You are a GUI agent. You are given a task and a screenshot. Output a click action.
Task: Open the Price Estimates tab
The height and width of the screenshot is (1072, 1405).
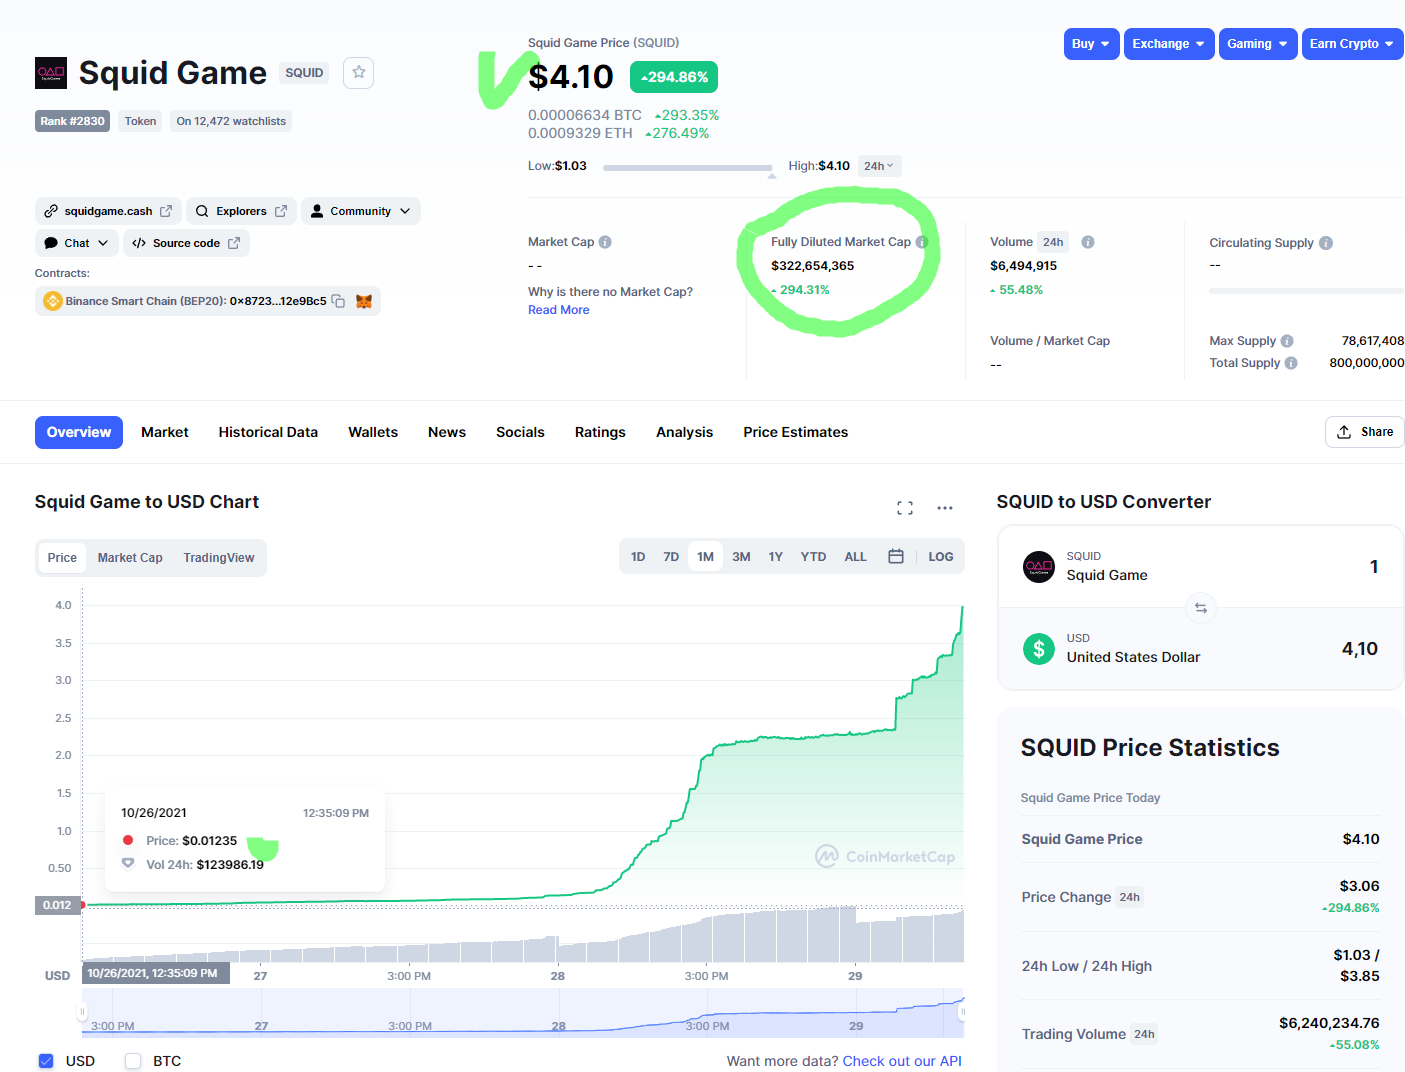(x=796, y=432)
